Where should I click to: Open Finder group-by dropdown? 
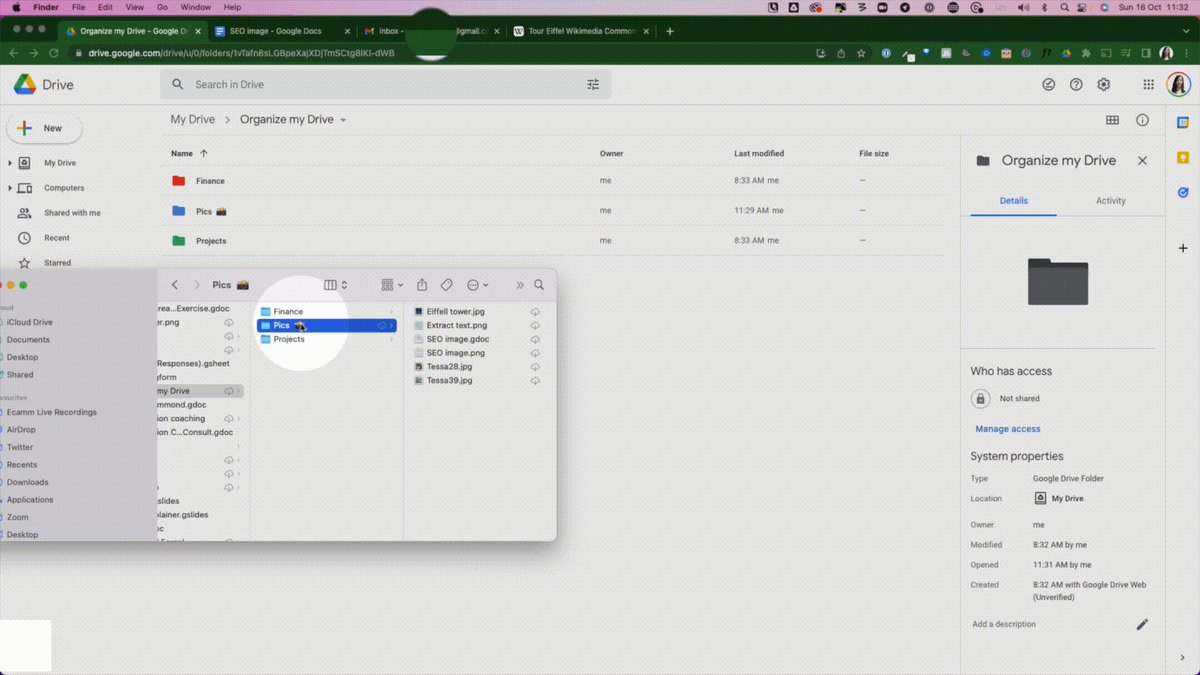(x=392, y=285)
